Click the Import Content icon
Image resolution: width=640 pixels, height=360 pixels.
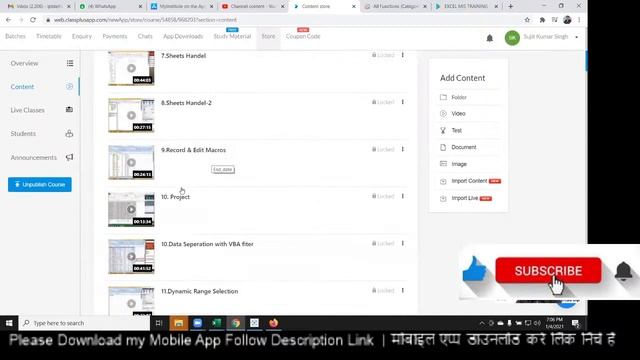pyautogui.click(x=443, y=181)
